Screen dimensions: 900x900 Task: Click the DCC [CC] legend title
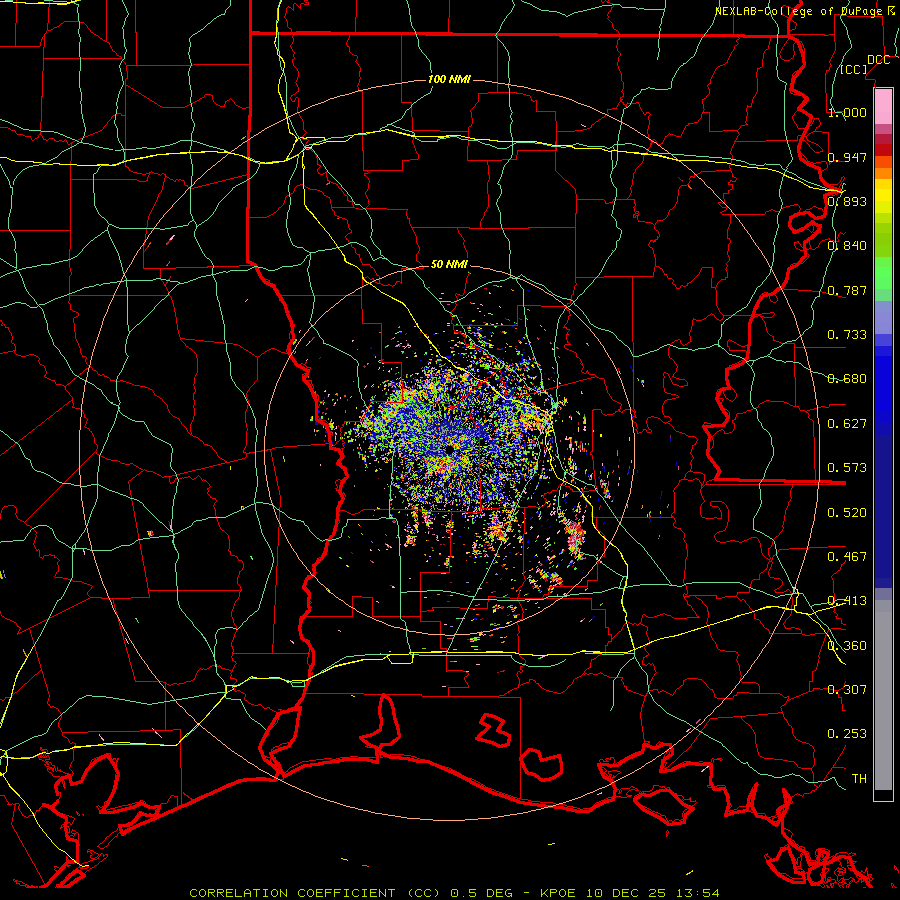pos(865,64)
